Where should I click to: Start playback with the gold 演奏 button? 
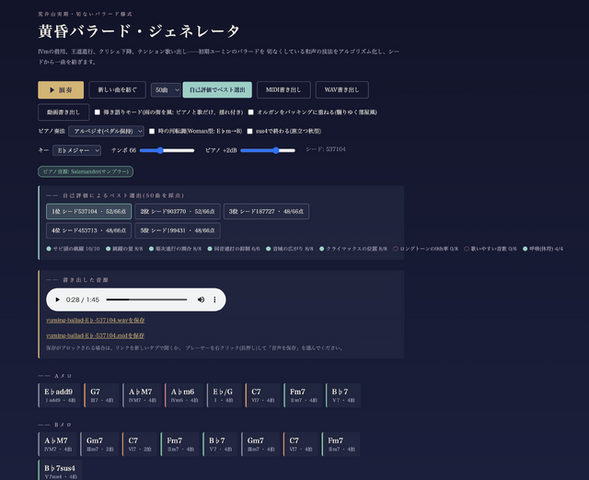(x=61, y=90)
